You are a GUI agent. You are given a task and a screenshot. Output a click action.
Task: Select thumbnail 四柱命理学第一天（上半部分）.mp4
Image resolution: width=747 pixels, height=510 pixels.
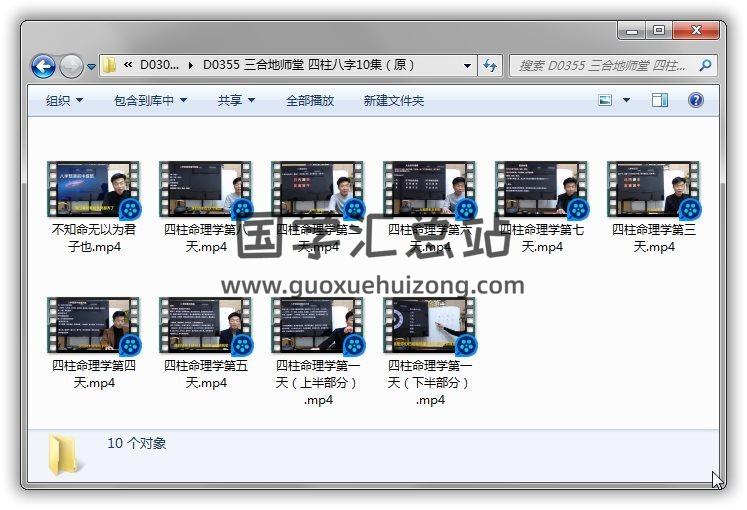tap(318, 326)
